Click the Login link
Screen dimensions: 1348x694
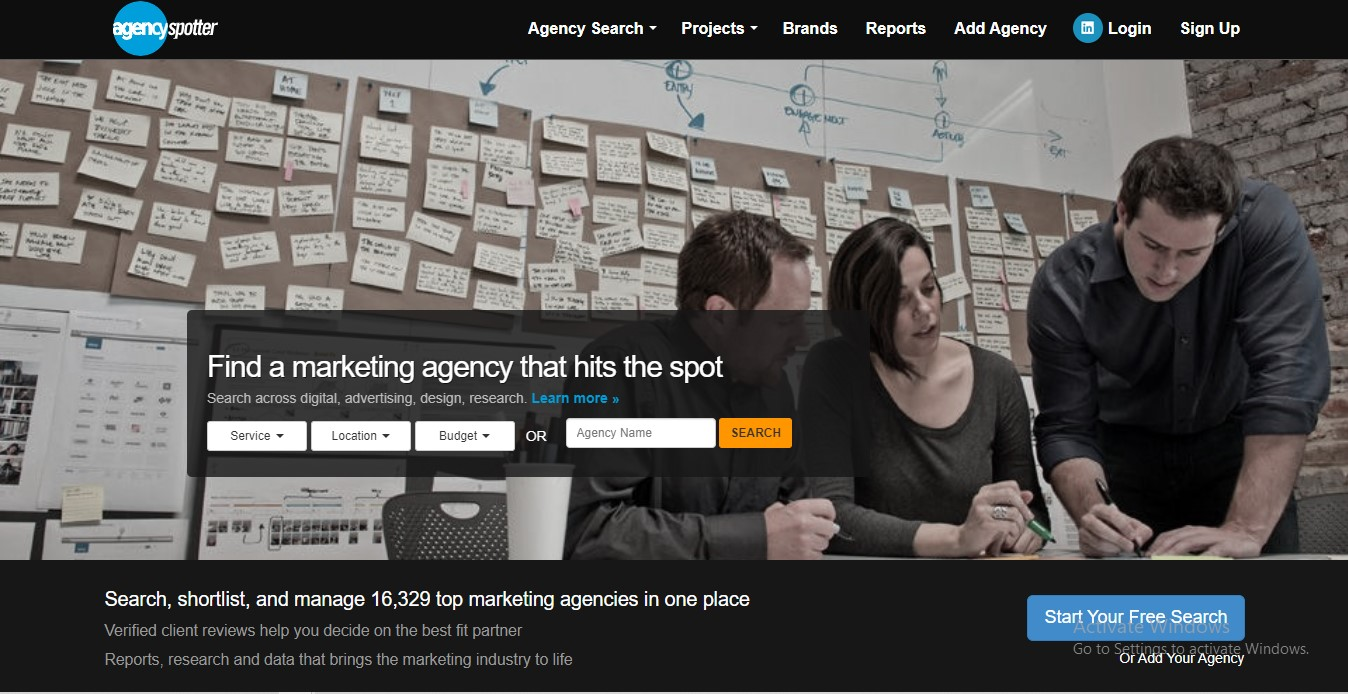coord(1129,28)
